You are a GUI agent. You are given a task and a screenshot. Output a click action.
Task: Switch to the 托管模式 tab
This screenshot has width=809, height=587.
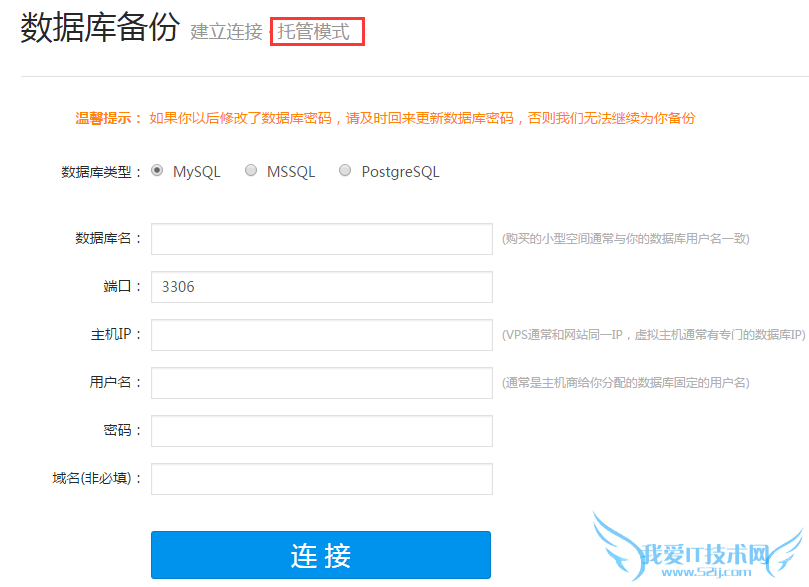[316, 31]
